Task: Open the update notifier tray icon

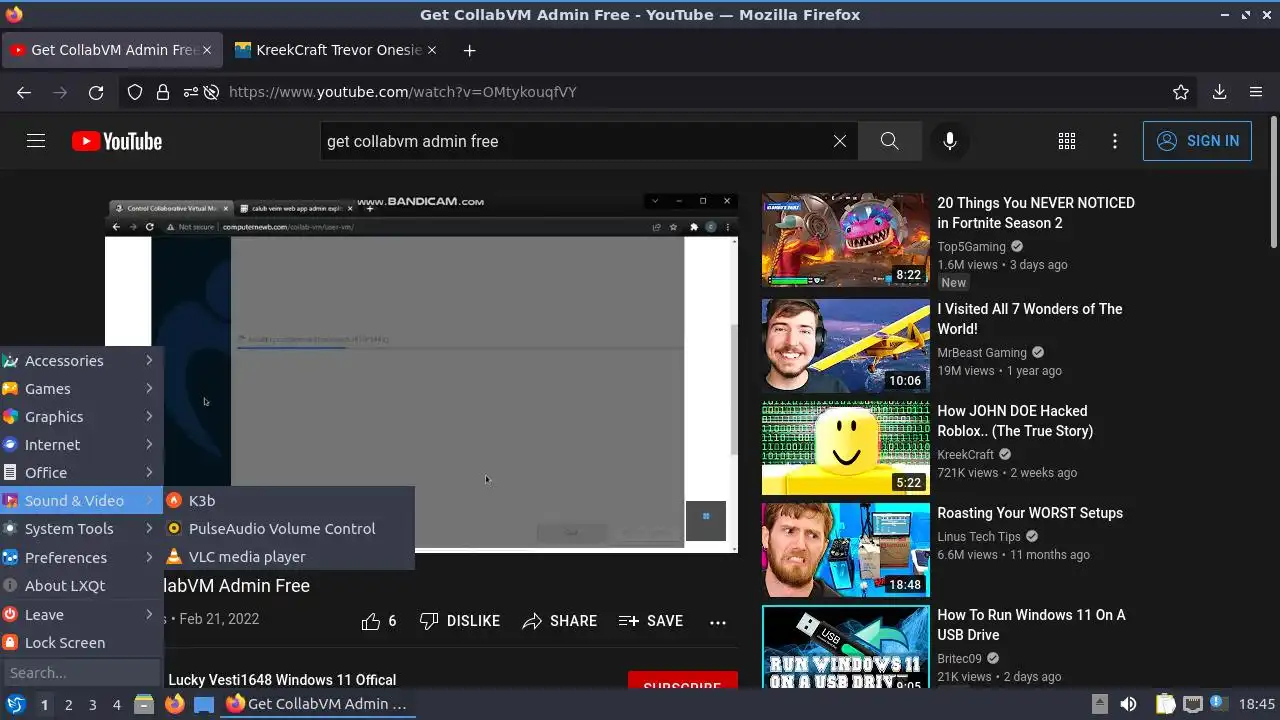Action: pyautogui.click(x=1219, y=704)
